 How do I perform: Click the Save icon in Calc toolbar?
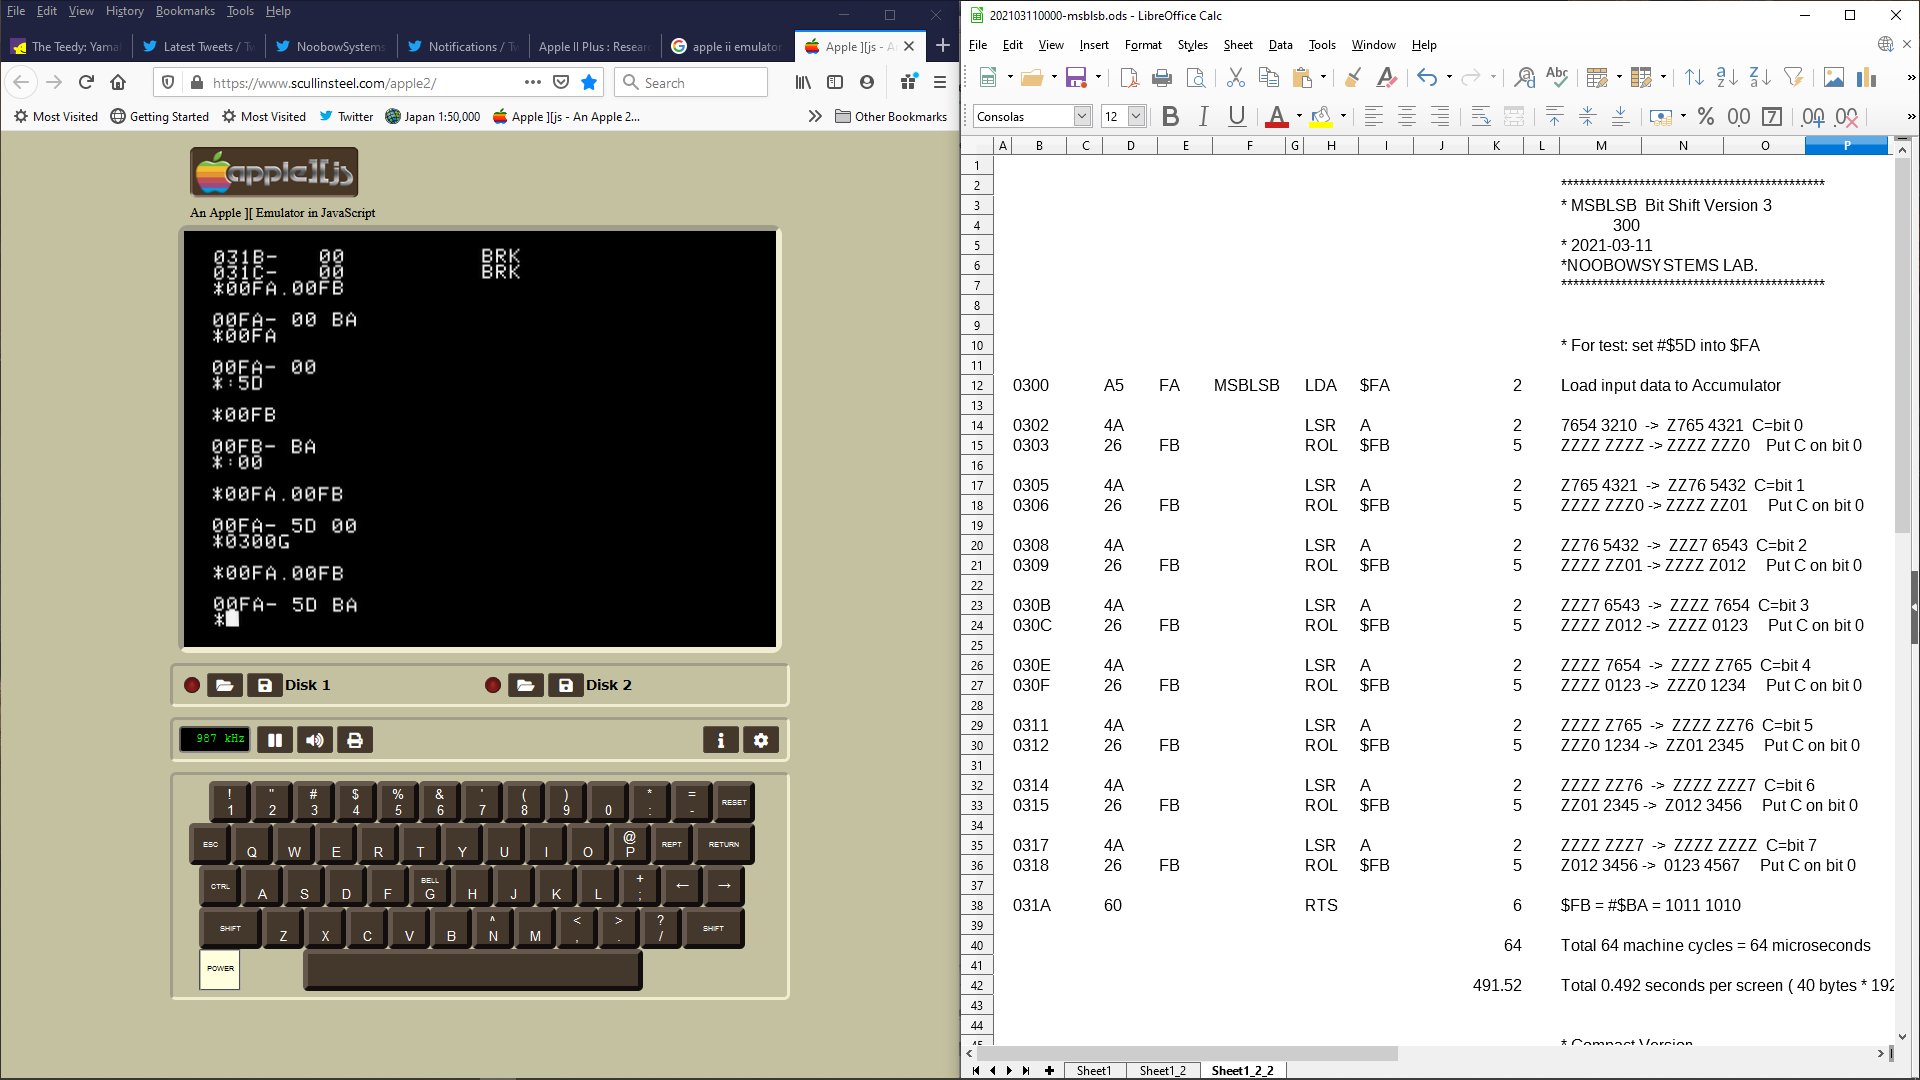click(x=1076, y=78)
